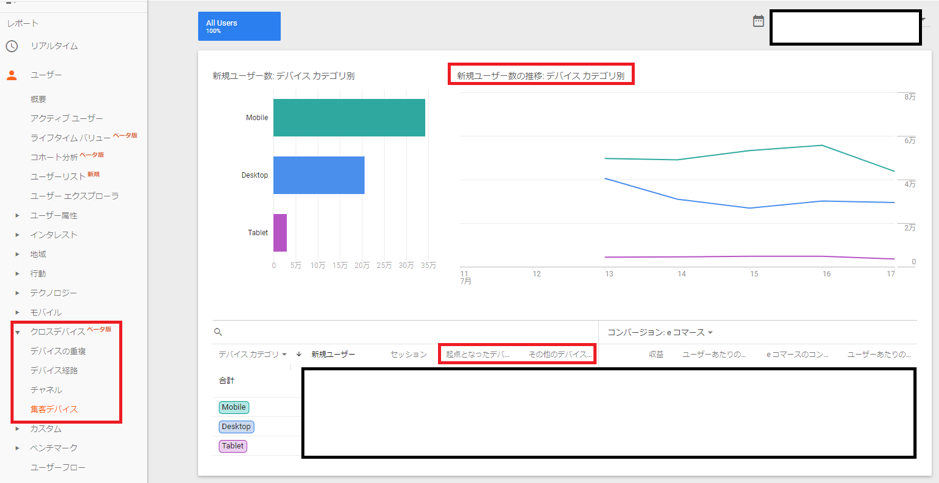This screenshot has width=939, height=483.
Task: Open デバイスの重複 report
Action: click(58, 351)
